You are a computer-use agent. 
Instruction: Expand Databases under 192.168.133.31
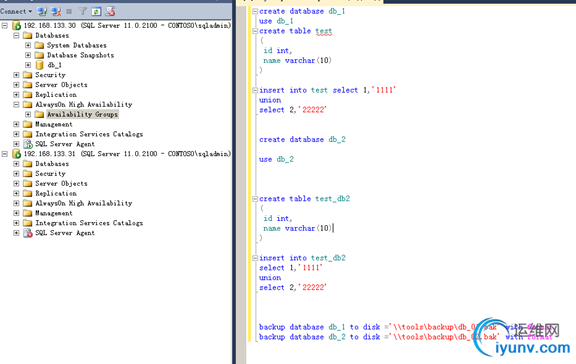pyautogui.click(x=16, y=163)
